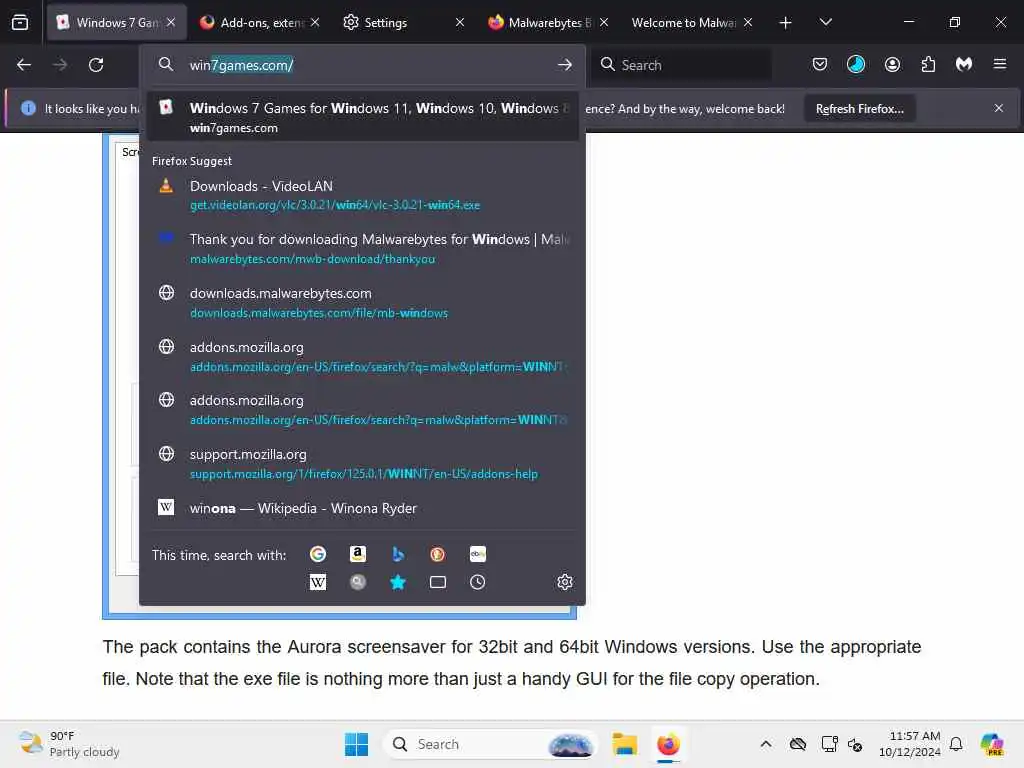Viewport: 1024px width, 768px height.
Task: Open the Extensions puzzle-piece menu
Action: (928, 64)
